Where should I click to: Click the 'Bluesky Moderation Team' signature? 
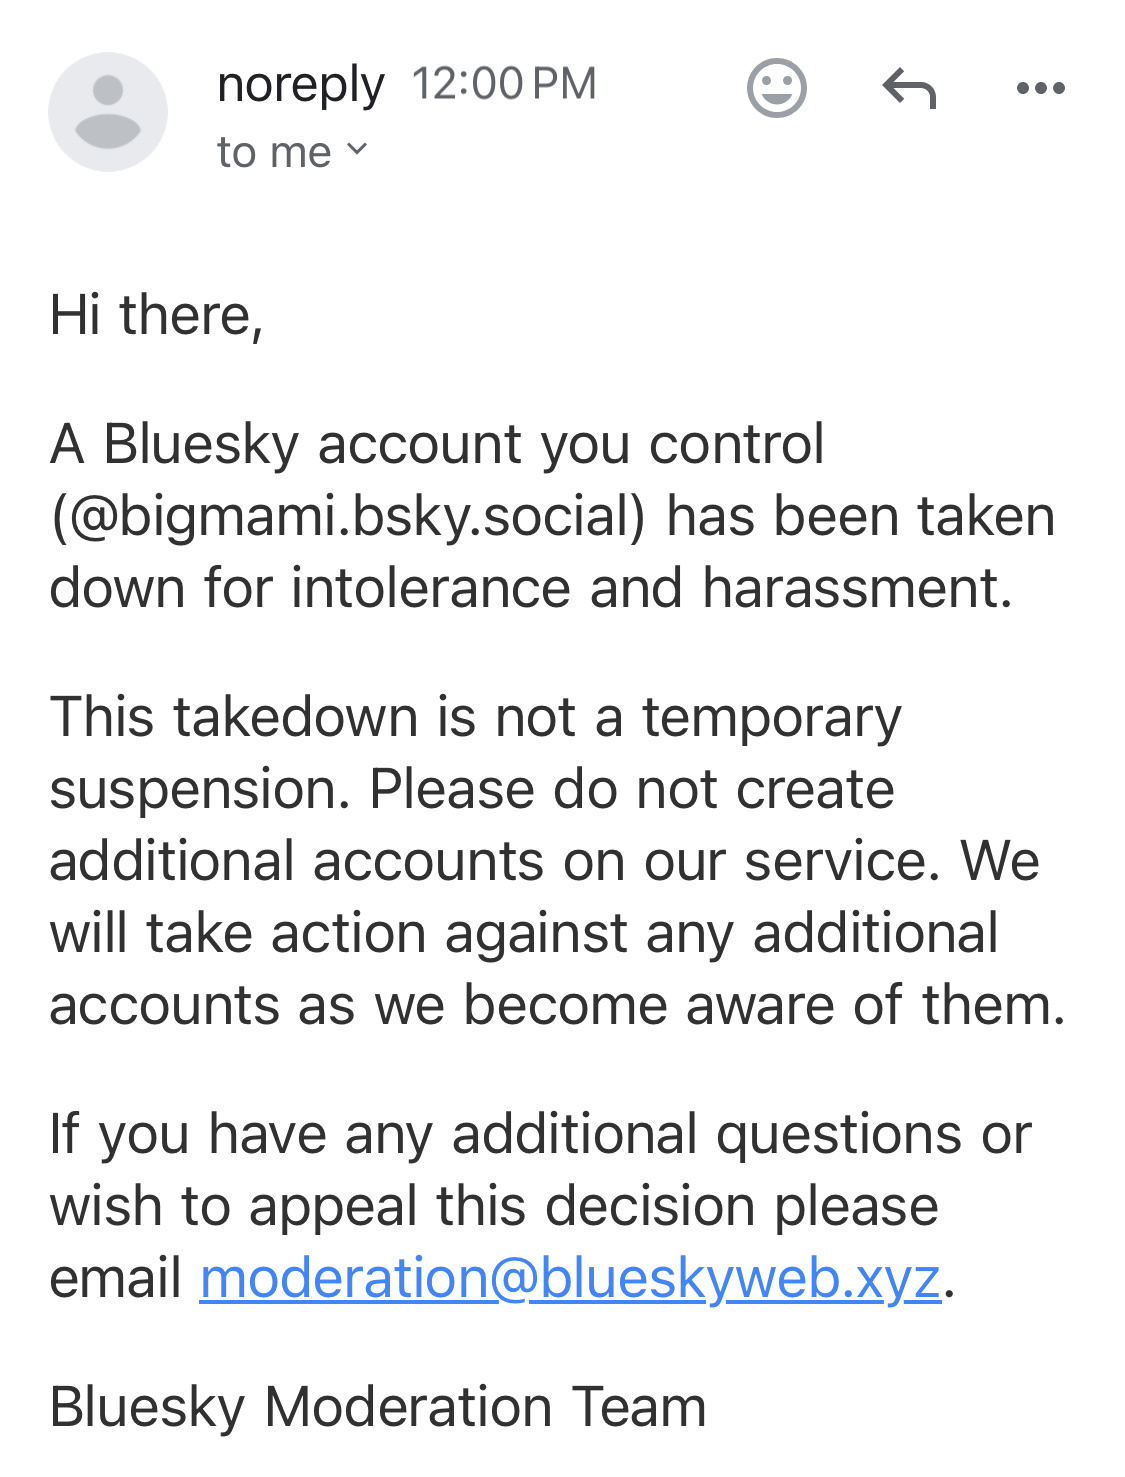tap(378, 1406)
